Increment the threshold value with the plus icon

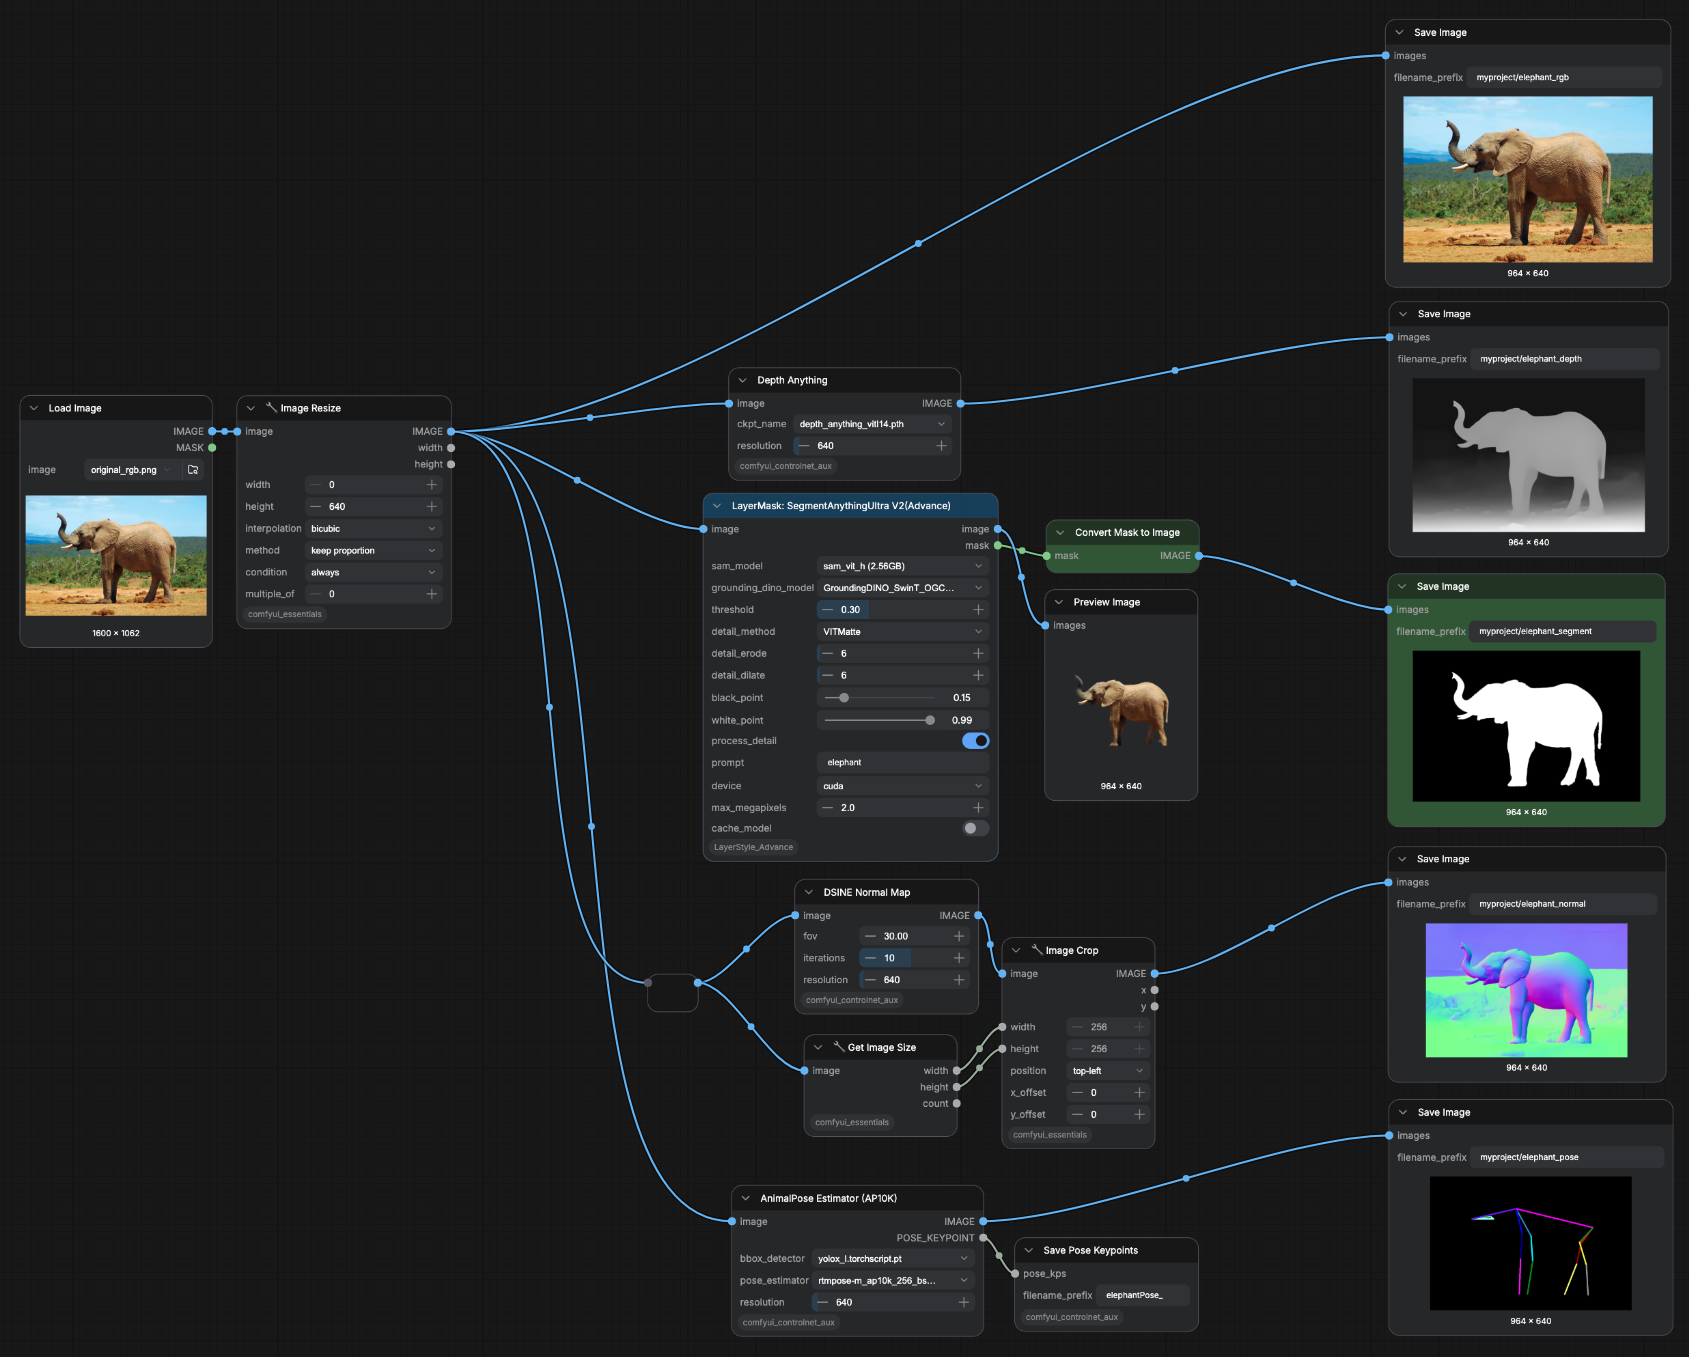pyautogui.click(x=978, y=610)
